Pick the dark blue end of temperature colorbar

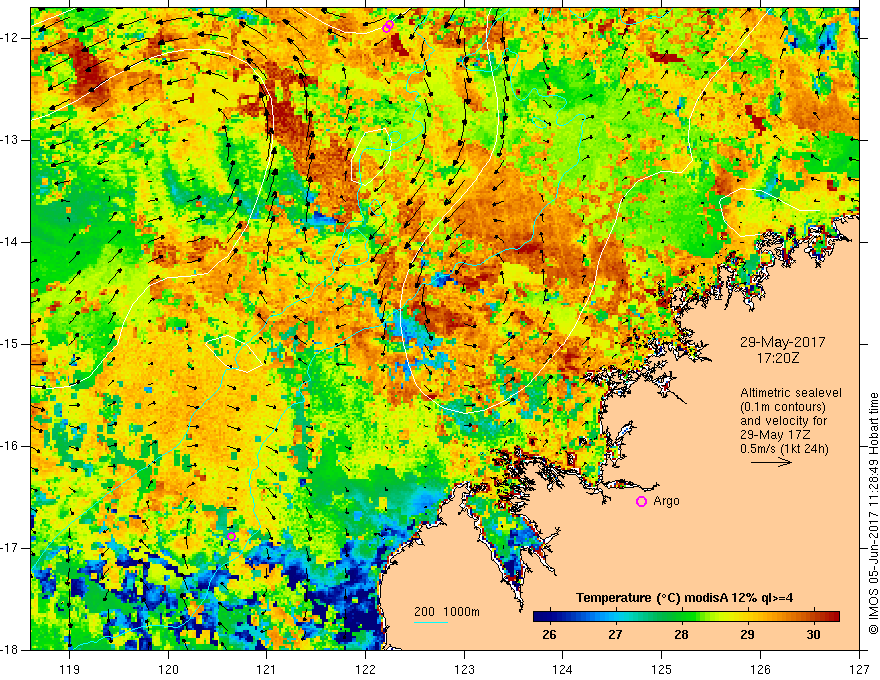pyautogui.click(x=537, y=617)
